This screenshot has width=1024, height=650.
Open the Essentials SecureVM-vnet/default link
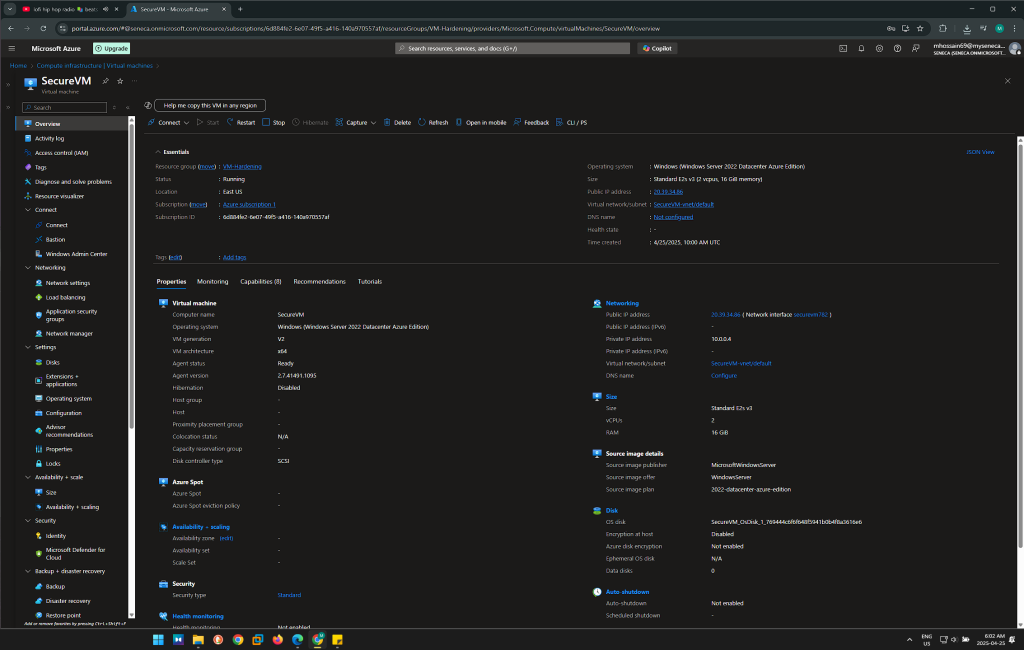point(684,204)
